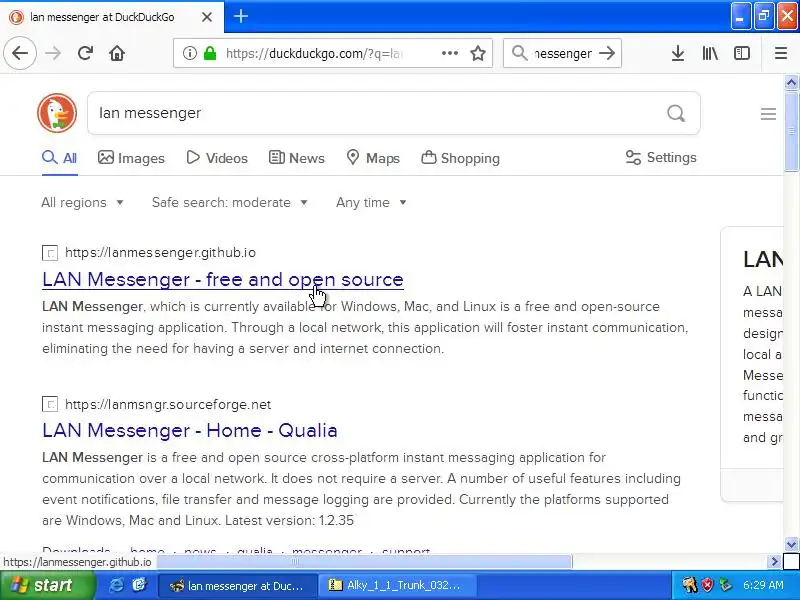The image size is (800, 600).
Task: Click the toolbar search field
Action: coord(562,53)
